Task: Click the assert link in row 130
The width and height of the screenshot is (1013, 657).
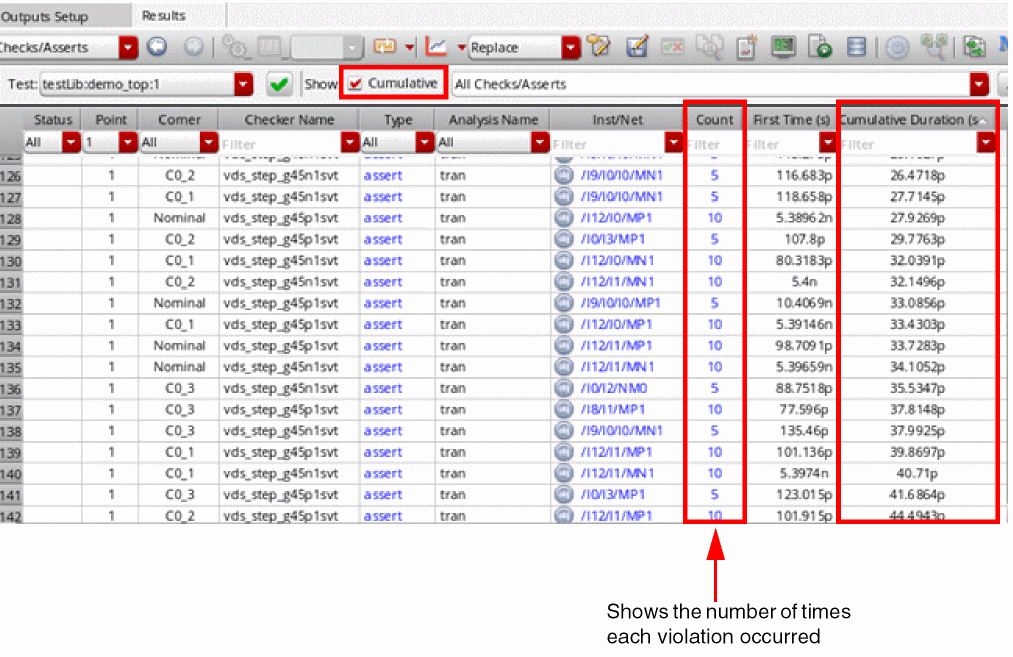Action: 383,261
